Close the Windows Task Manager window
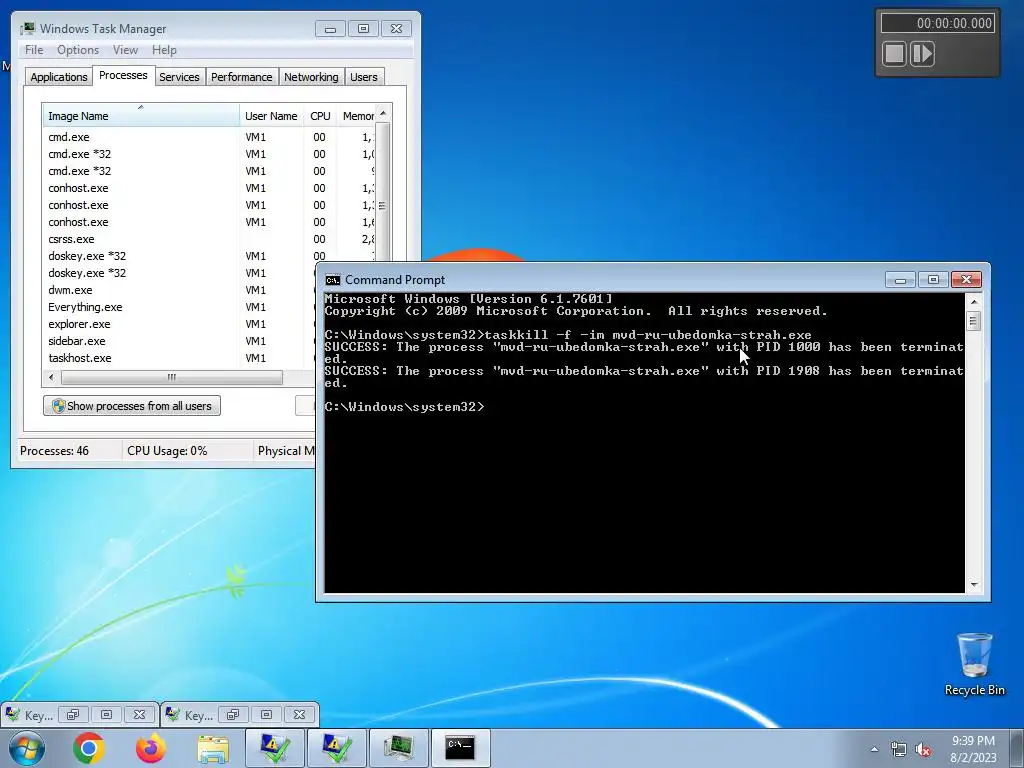The height and width of the screenshot is (768, 1024). tap(396, 29)
